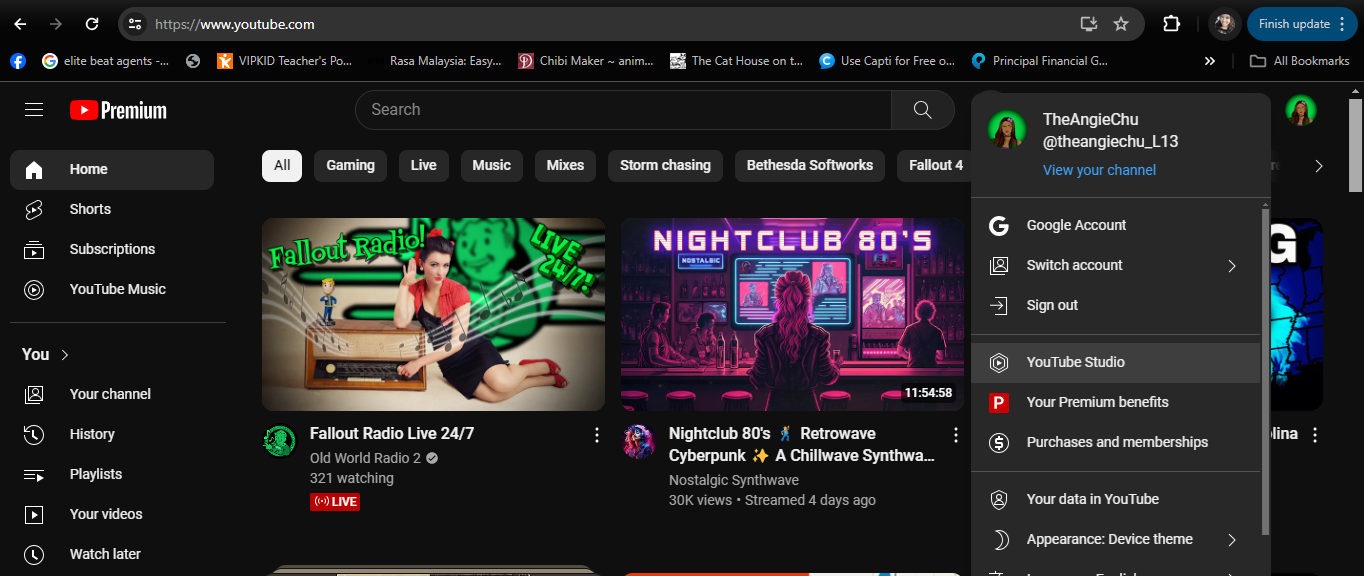Click the magnifying glass search button
1364x576 pixels.
coord(923,110)
